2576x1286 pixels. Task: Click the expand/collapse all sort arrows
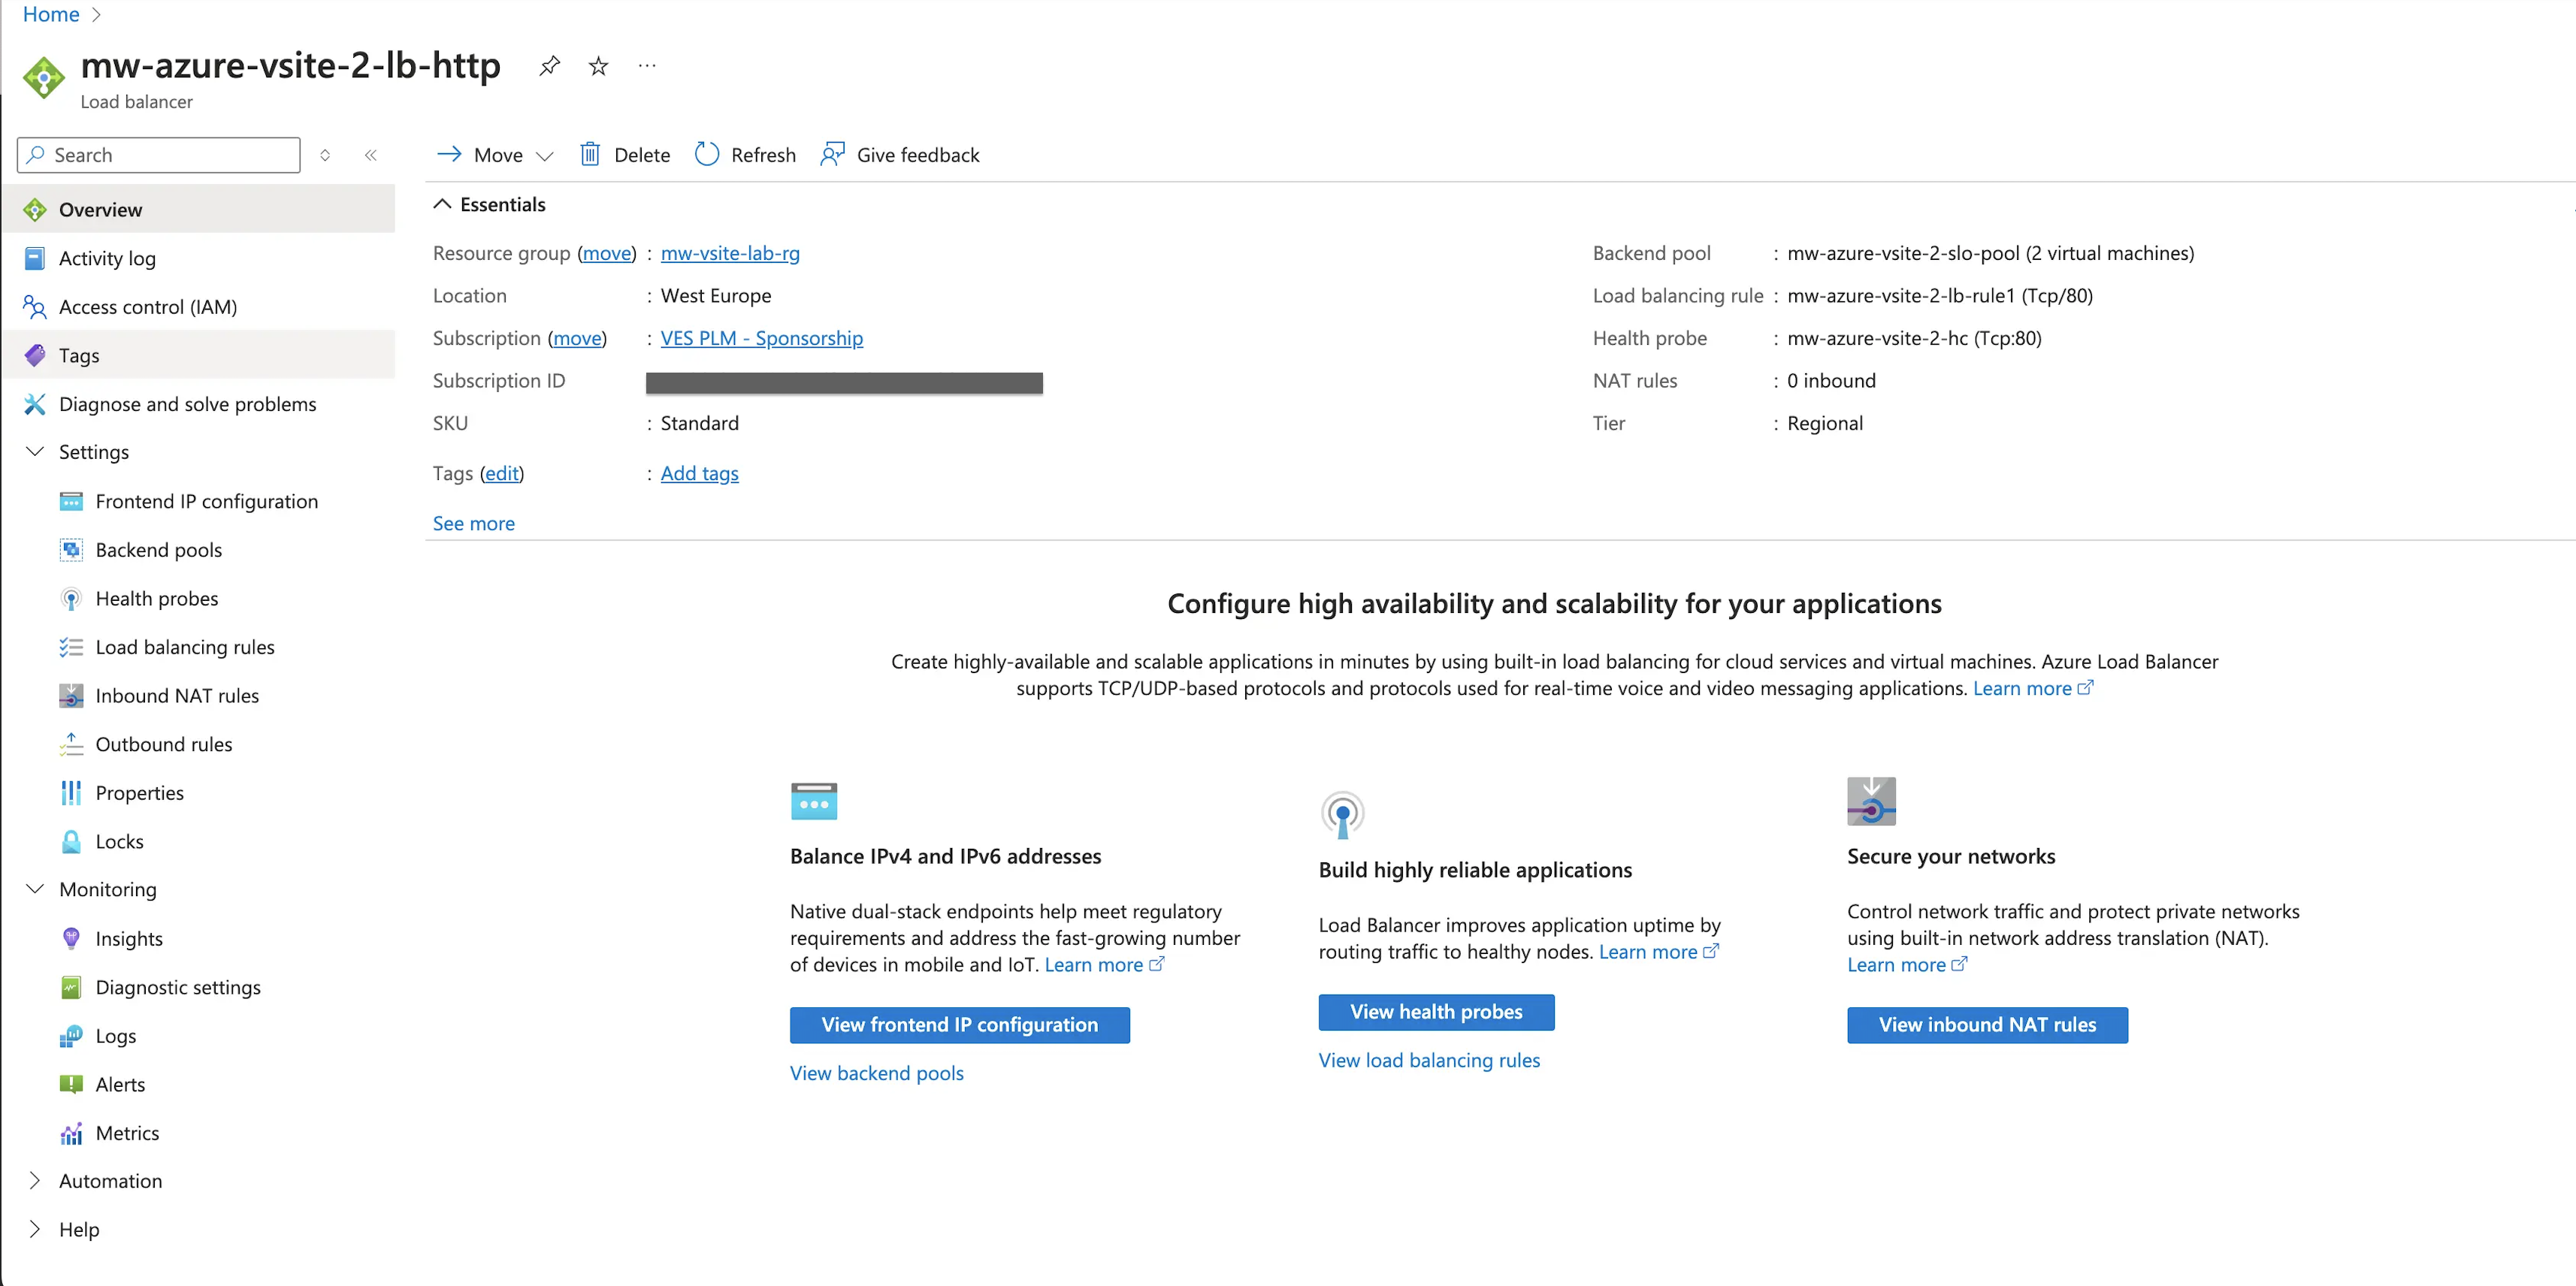click(x=325, y=155)
